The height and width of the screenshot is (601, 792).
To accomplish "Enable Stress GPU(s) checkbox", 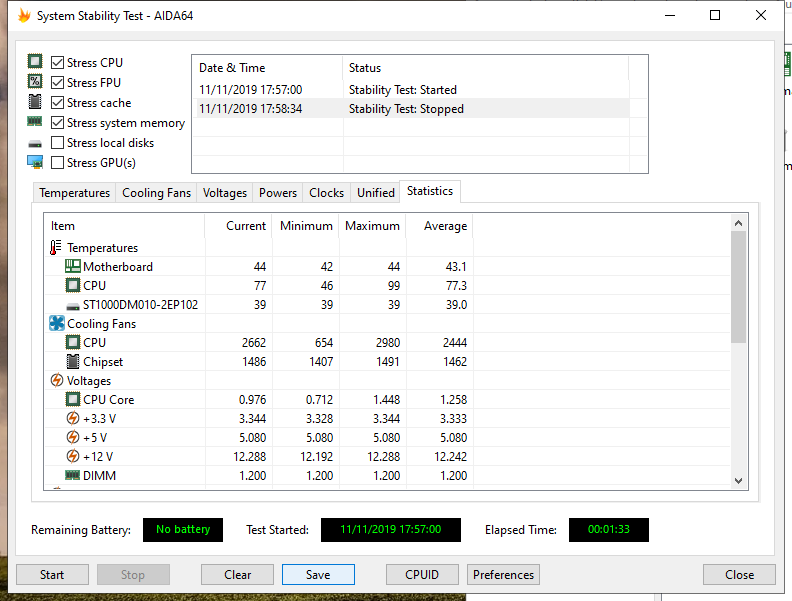I will tap(58, 163).
